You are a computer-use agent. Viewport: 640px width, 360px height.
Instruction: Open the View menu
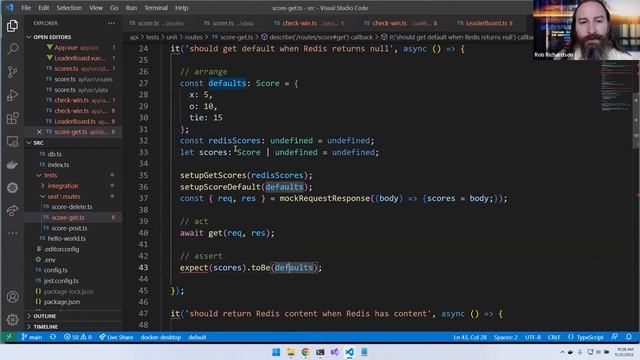point(96,8)
